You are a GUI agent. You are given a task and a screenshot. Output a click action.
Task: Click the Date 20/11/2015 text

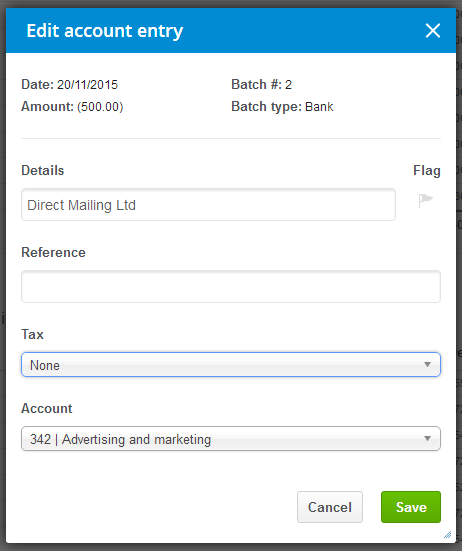pyautogui.click(x=70, y=85)
